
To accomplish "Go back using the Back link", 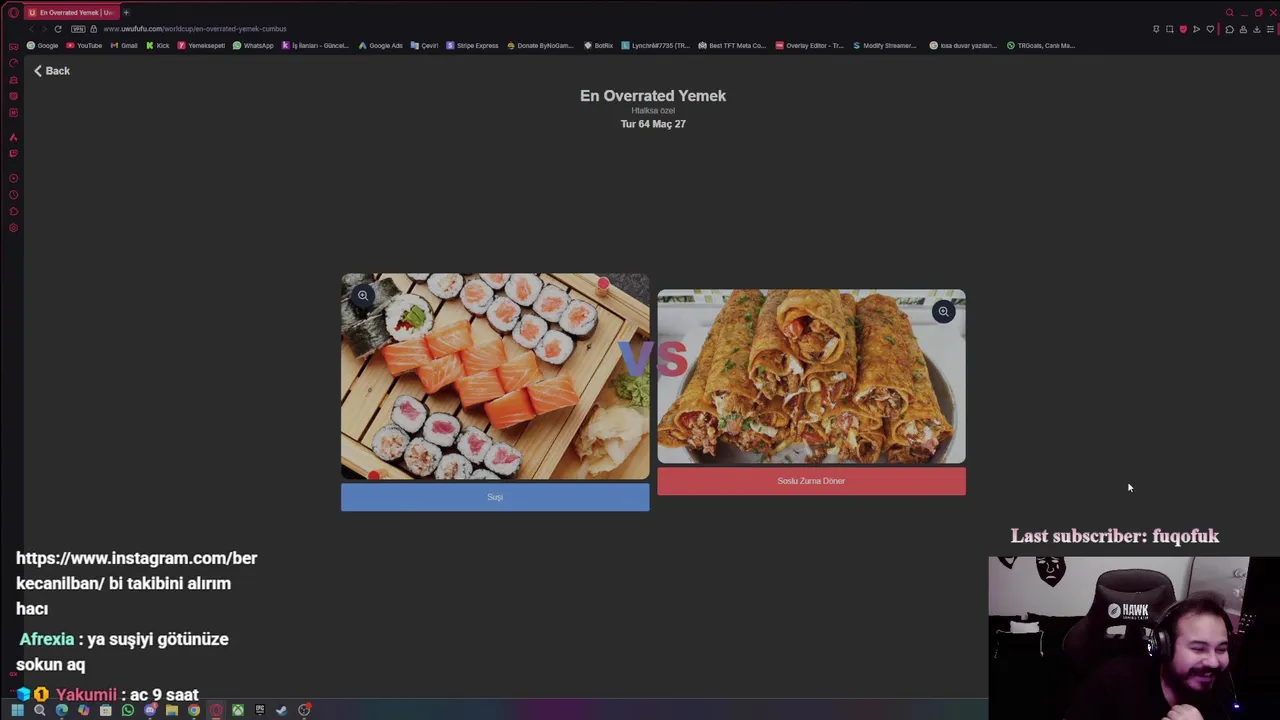I will (51, 71).
